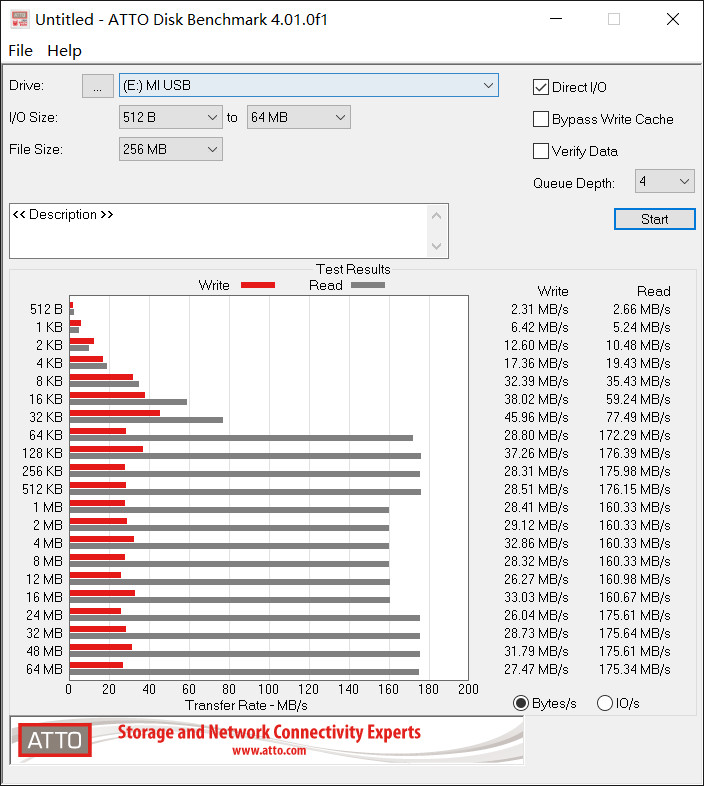704x786 pixels.
Task: Expand the 64 MB maximum I/O size dropdown
Action: 298,117
